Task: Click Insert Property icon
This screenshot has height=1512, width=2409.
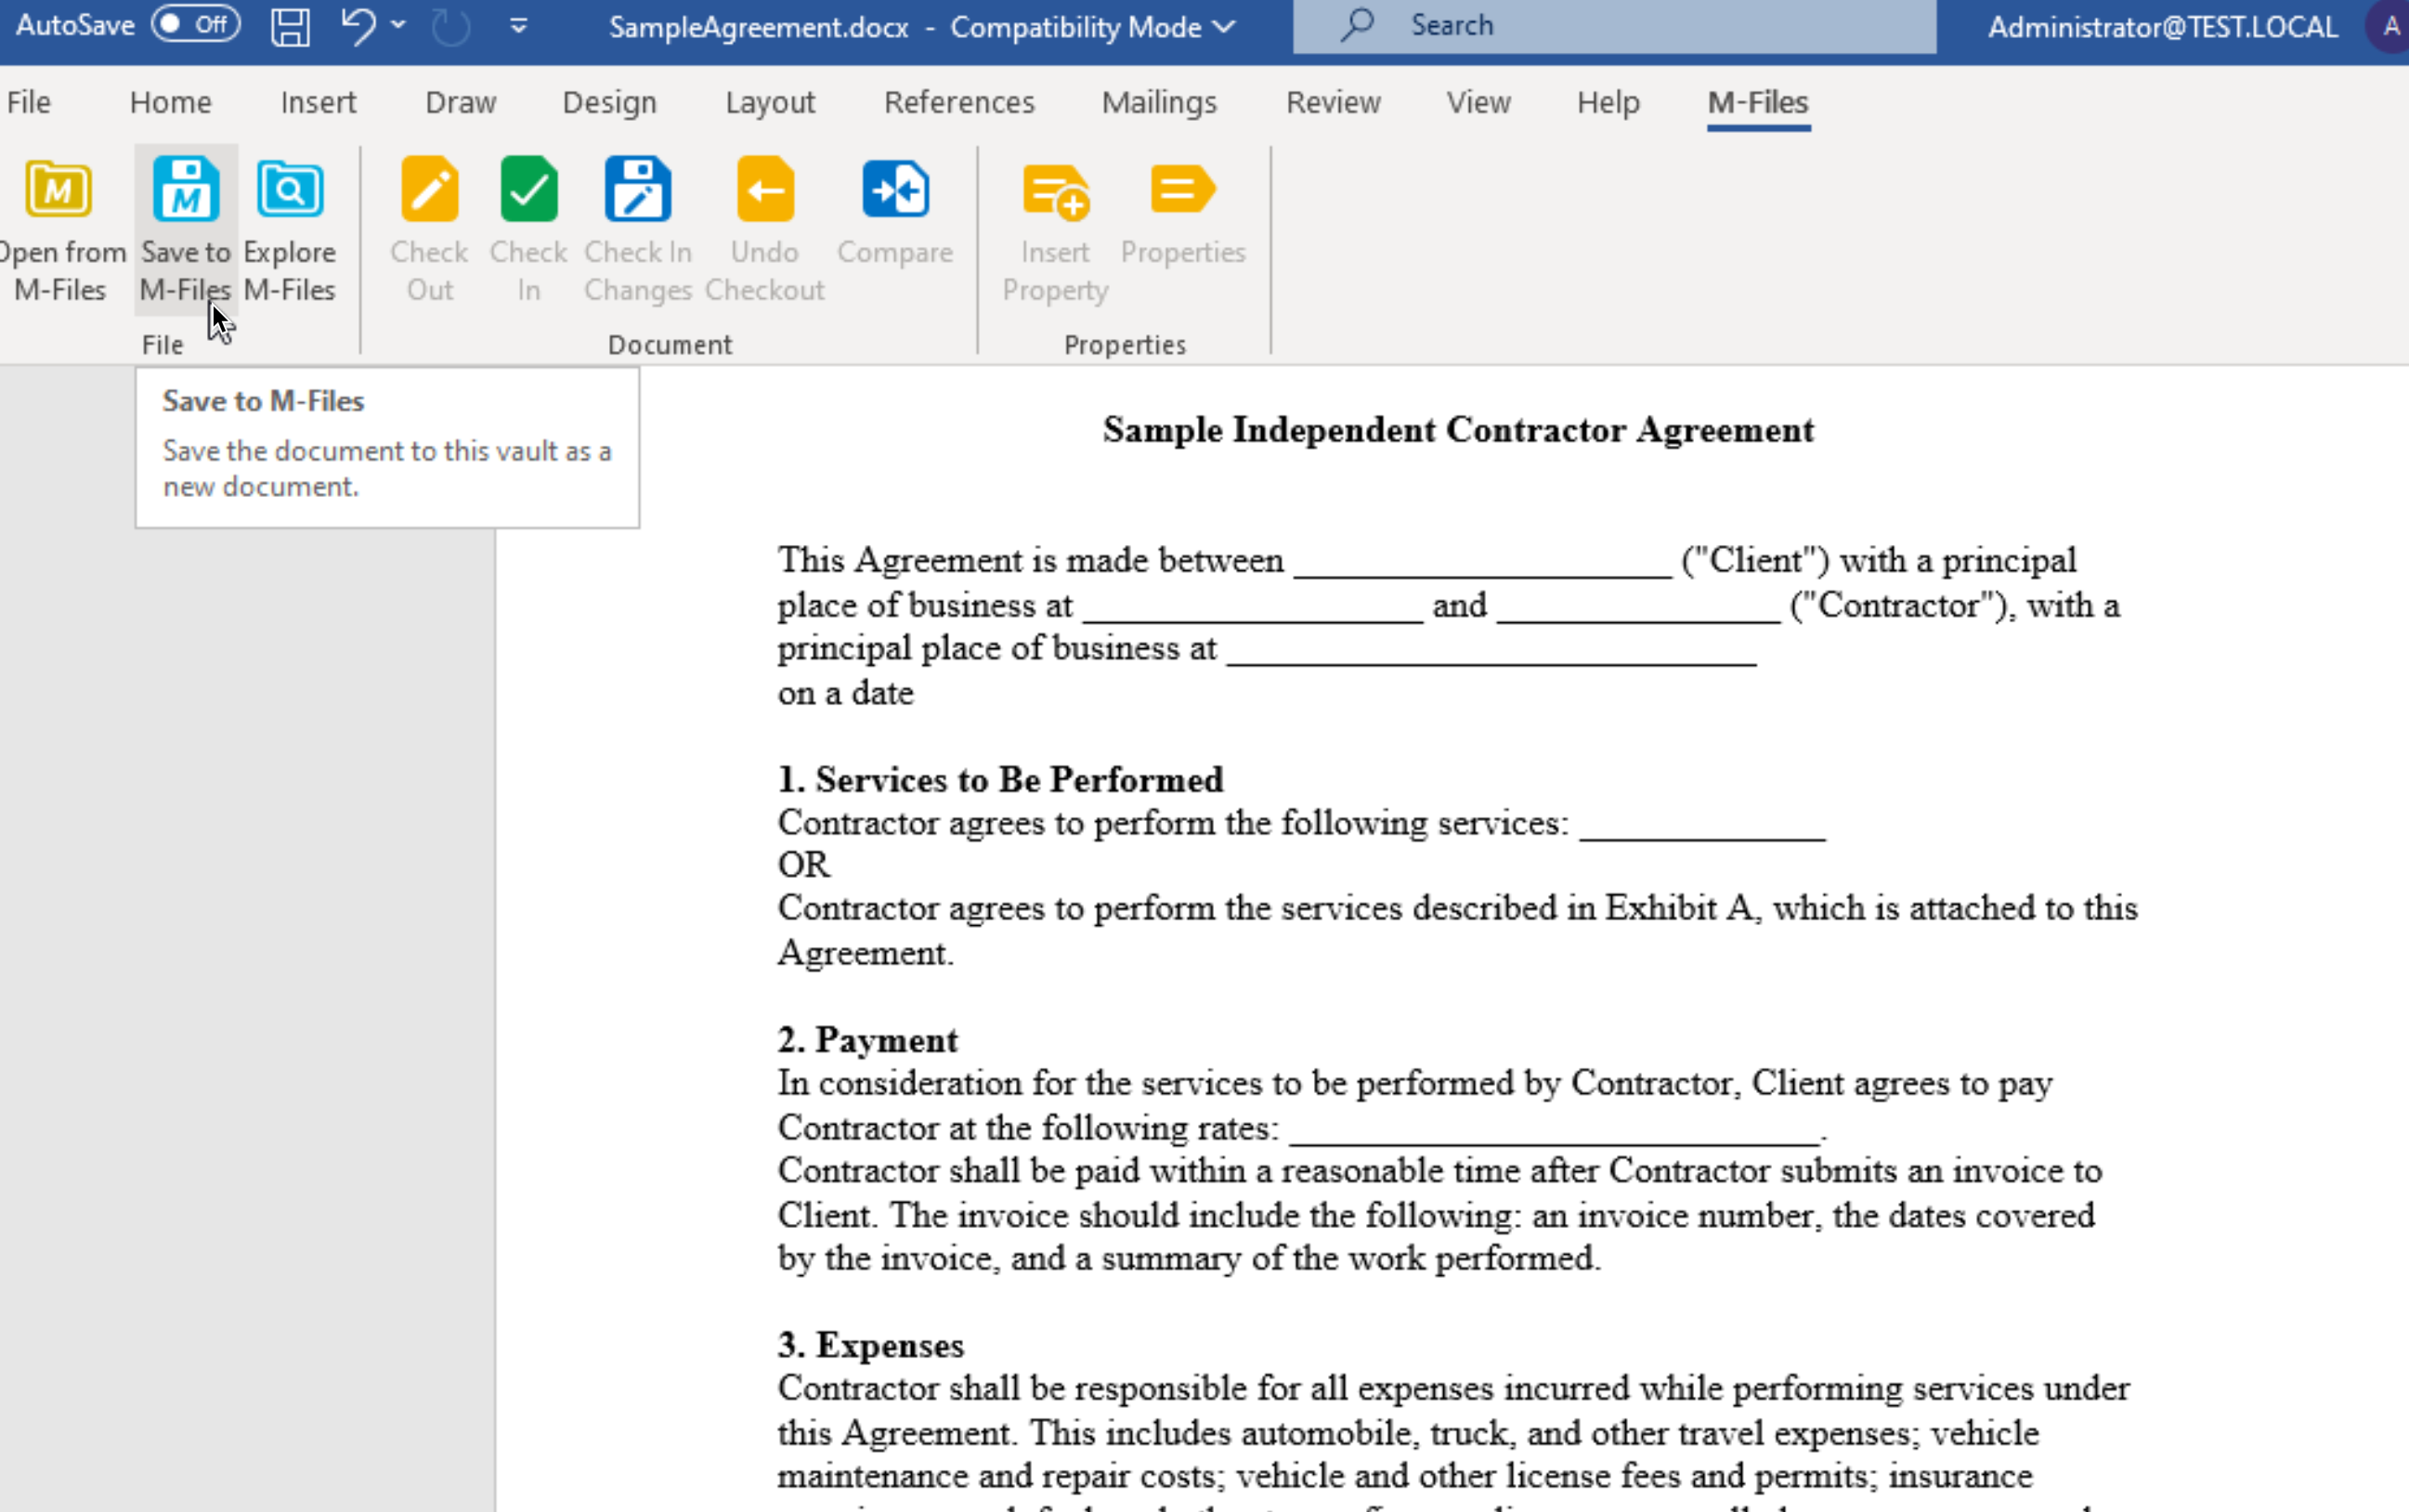Action: pyautogui.click(x=1055, y=190)
